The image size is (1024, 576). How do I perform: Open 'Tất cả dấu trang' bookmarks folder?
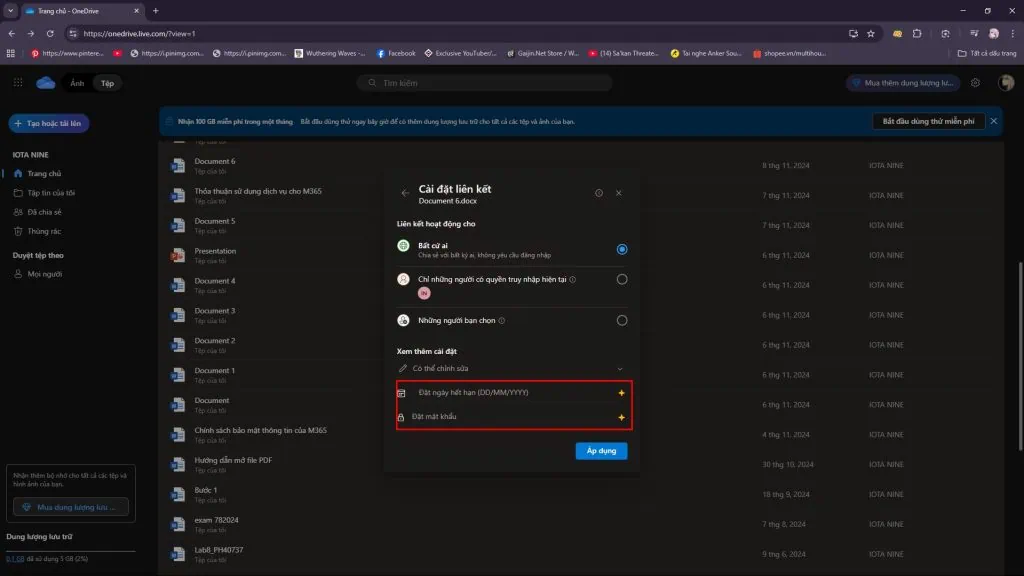pos(987,53)
